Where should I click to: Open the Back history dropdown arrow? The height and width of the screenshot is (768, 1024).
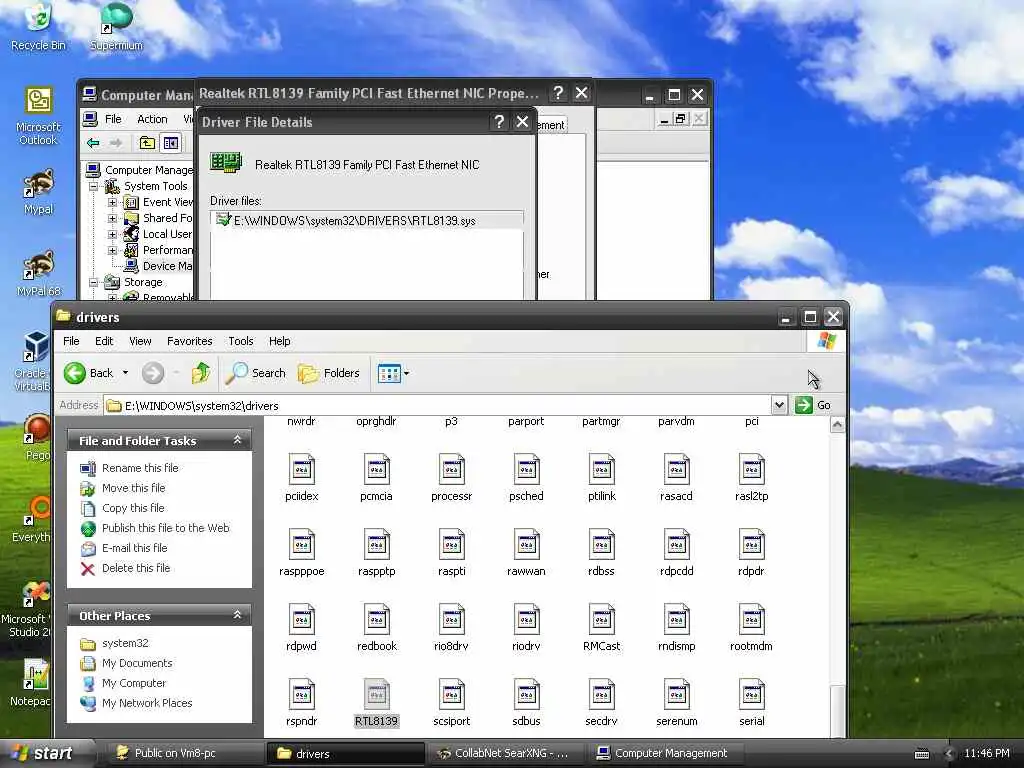click(x=125, y=373)
